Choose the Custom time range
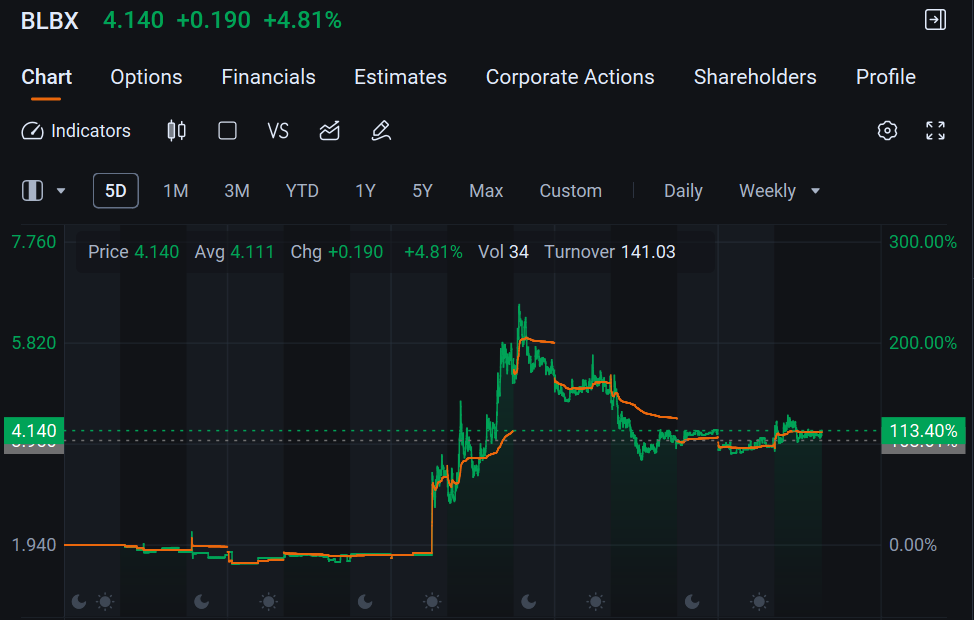The width and height of the screenshot is (974, 620). (570, 191)
